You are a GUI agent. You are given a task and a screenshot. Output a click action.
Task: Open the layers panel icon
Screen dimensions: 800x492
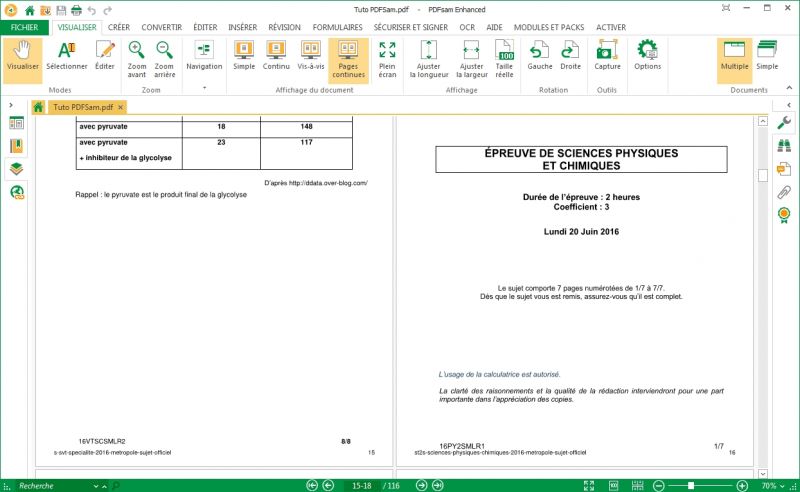tap(16, 169)
